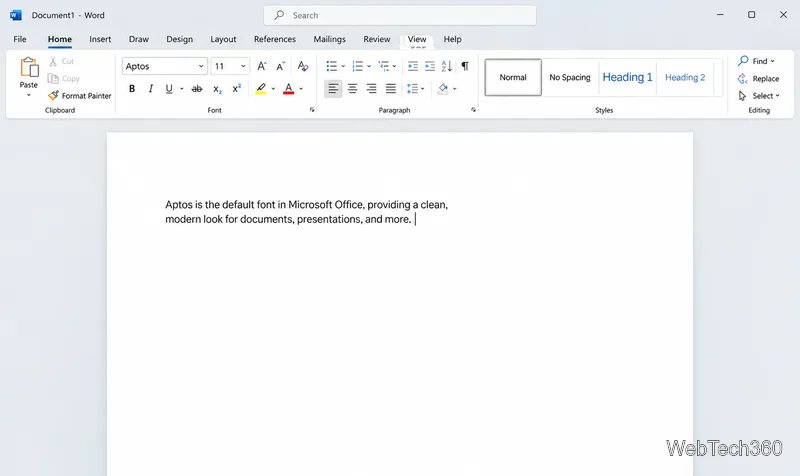Apply multilevel list icon
Screen dimensions: 800x476
[x=384, y=66]
